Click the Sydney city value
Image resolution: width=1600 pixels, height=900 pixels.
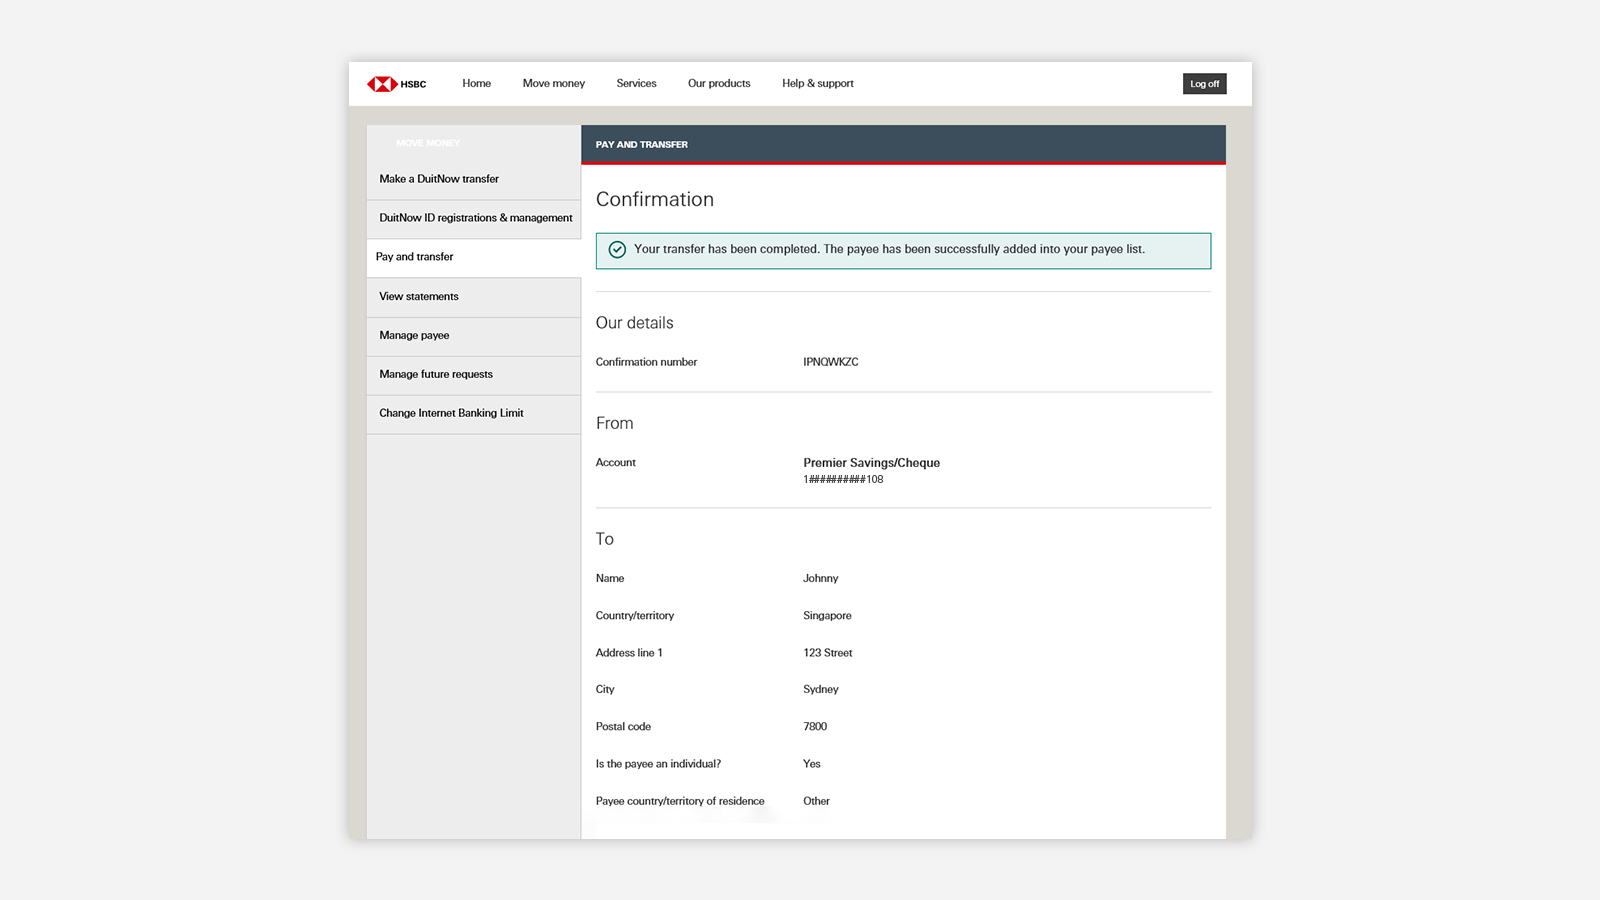pos(820,690)
